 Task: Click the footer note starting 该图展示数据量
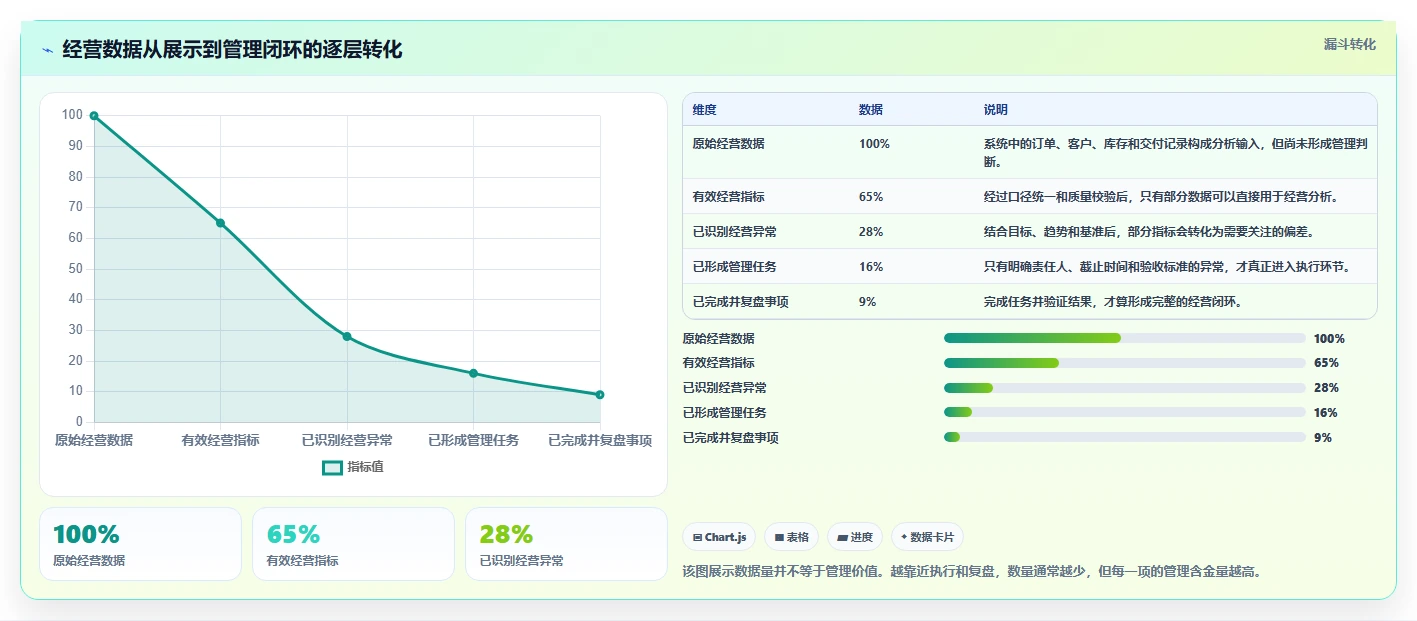(x=972, y=572)
